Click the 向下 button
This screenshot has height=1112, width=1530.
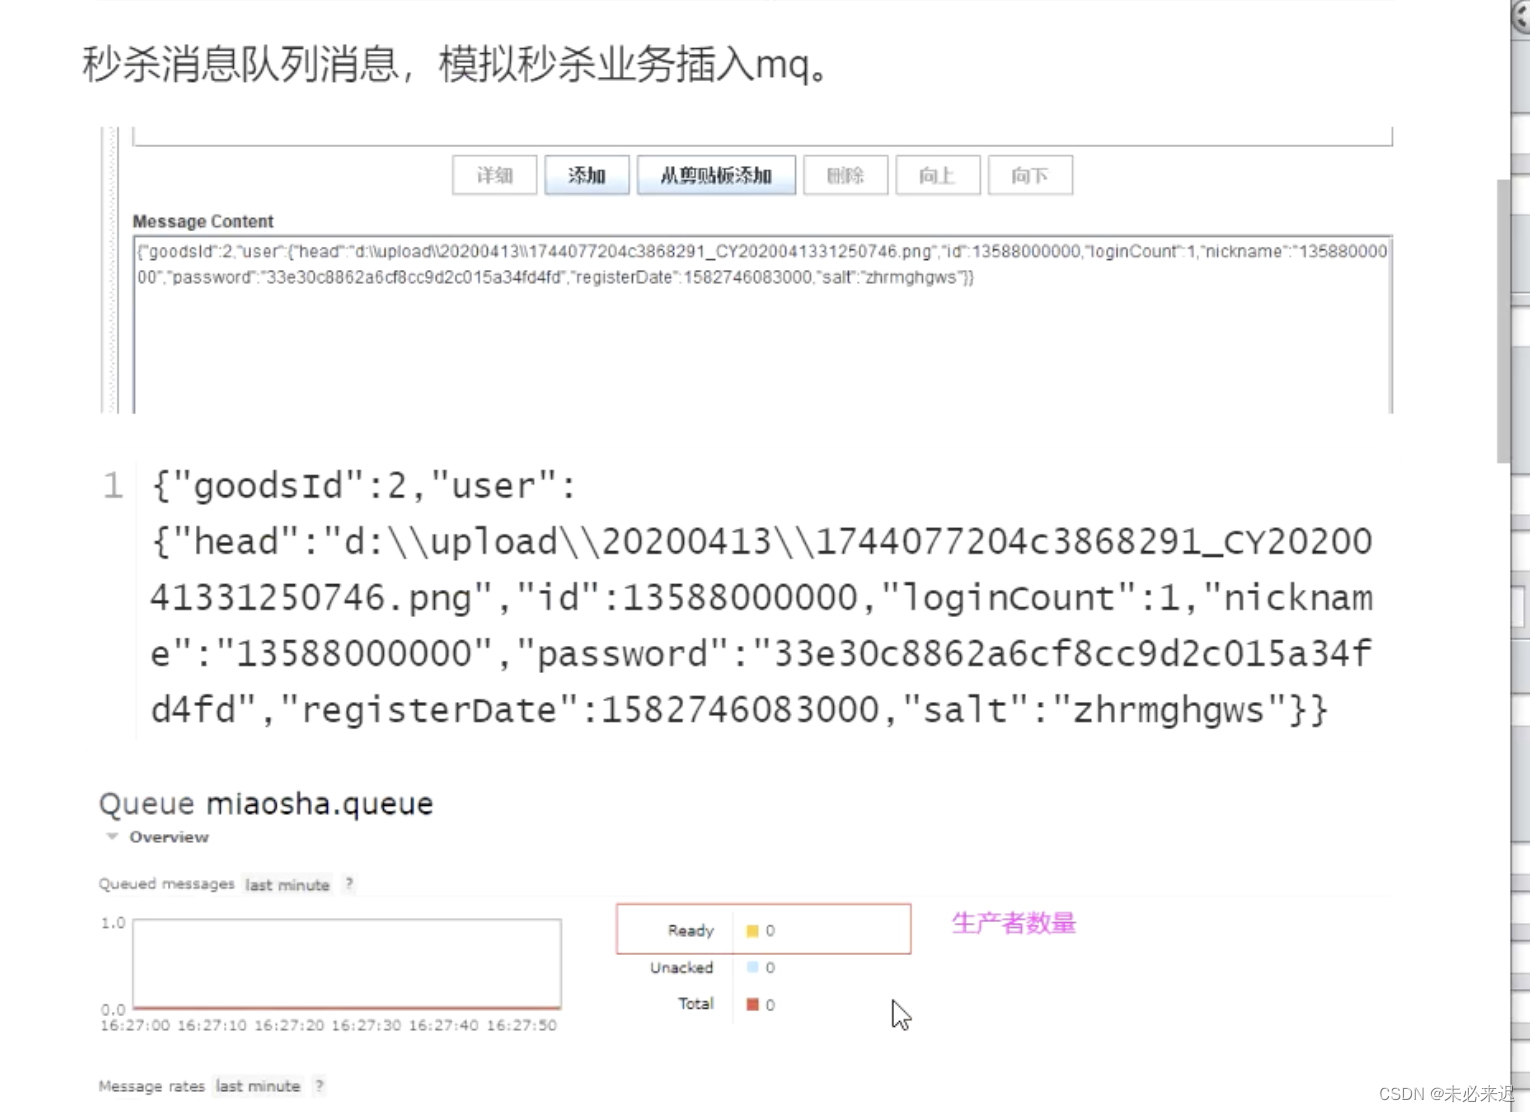point(1030,175)
